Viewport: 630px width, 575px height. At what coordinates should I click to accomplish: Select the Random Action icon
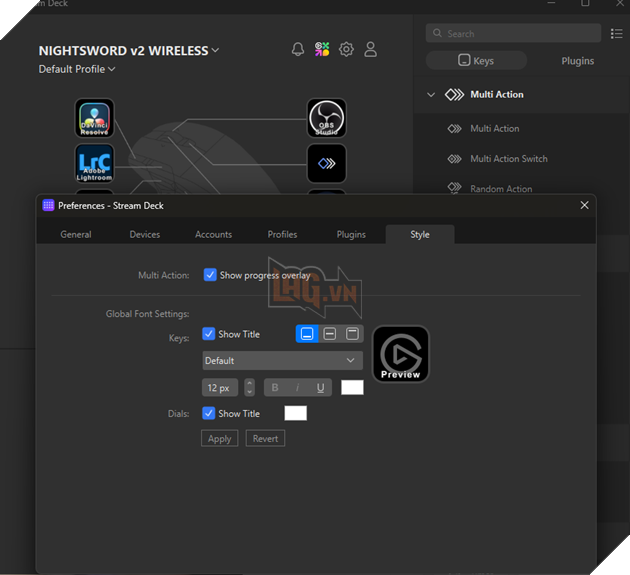(x=454, y=188)
